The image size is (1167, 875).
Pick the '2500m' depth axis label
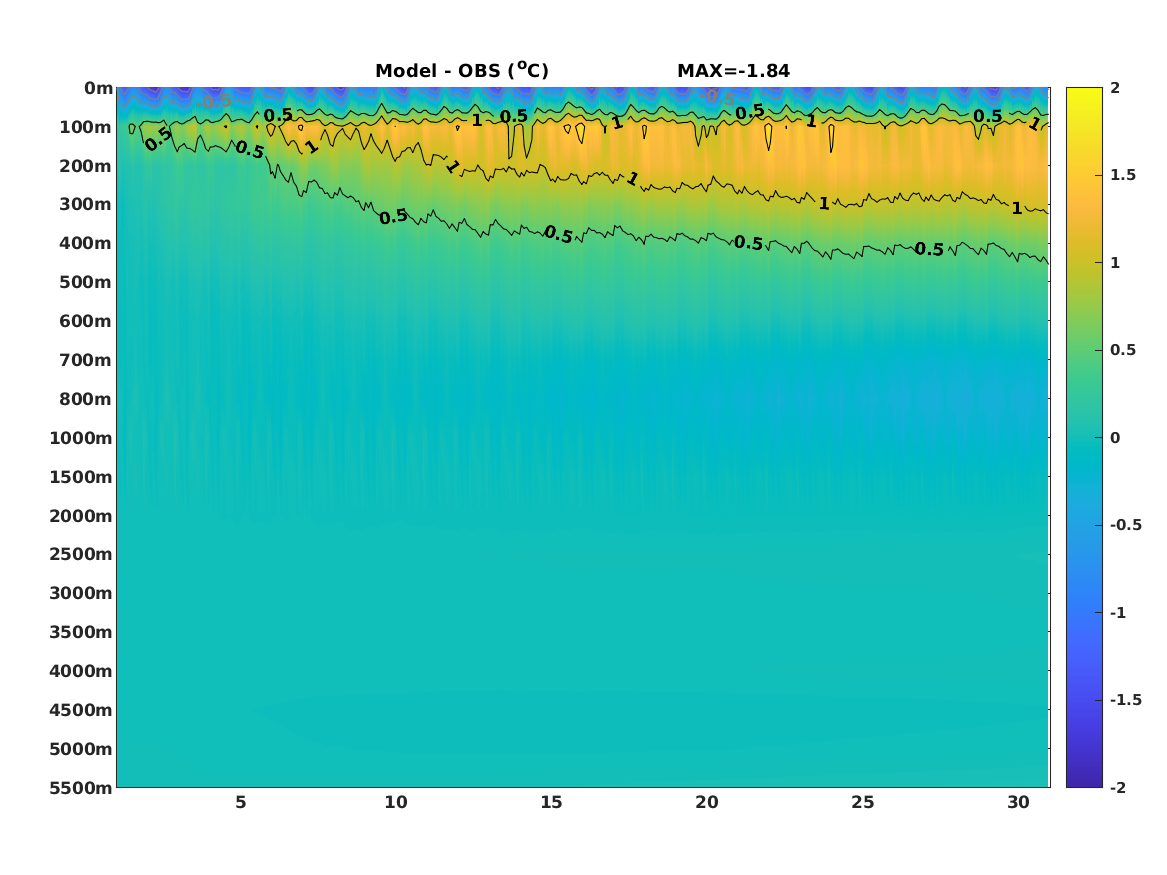pyautogui.click(x=81, y=554)
